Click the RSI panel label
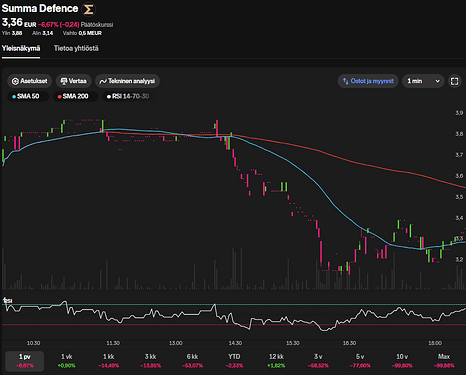Image resolution: width=466 pixels, height=375 pixels. (8, 300)
